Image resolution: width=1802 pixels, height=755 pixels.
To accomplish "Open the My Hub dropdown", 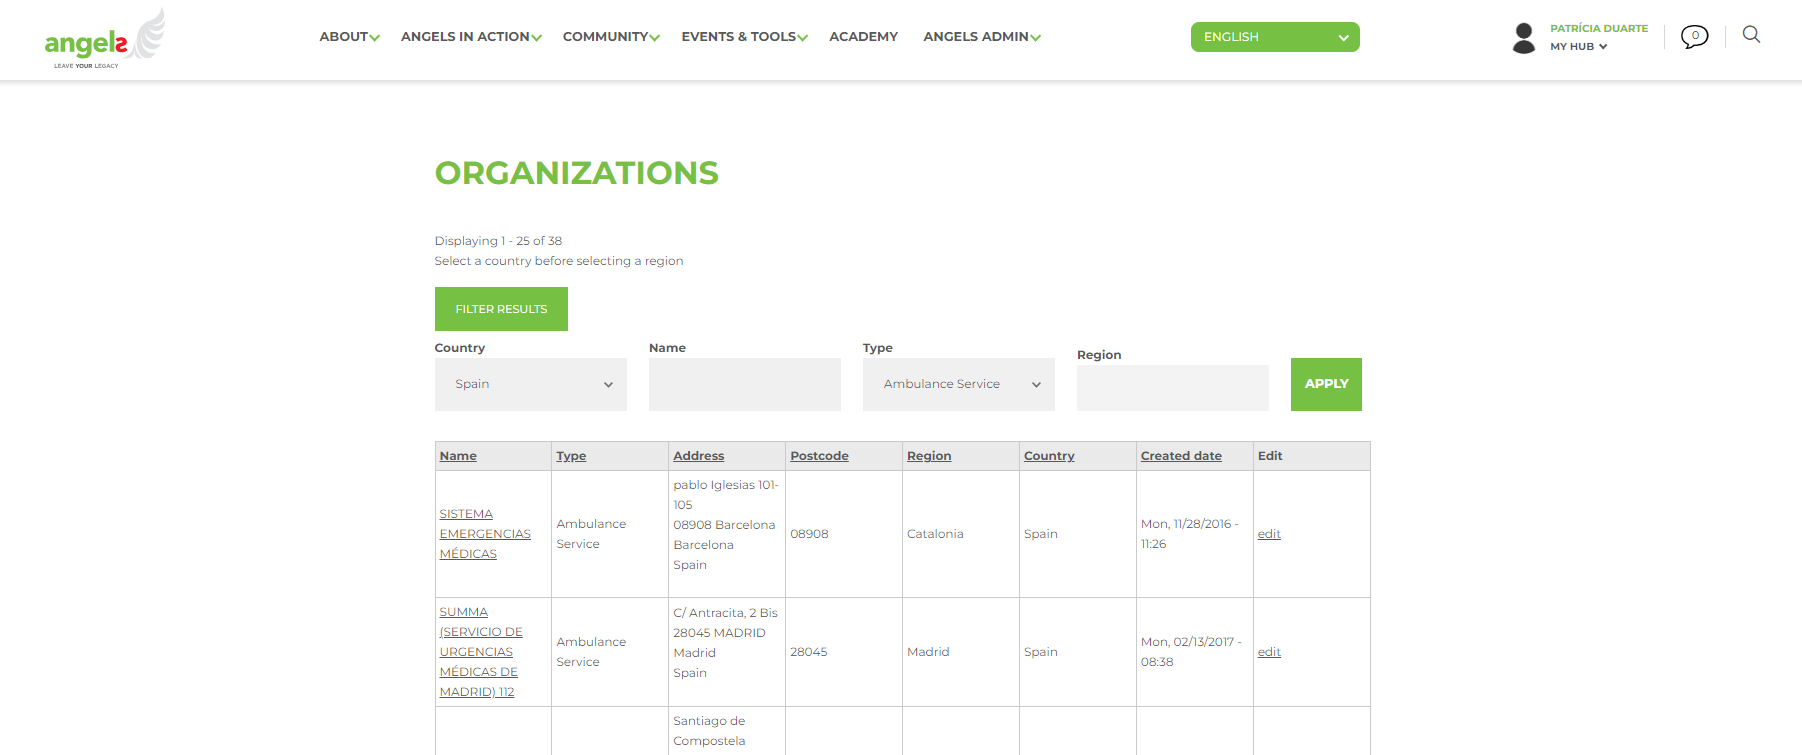I will (x=1578, y=47).
